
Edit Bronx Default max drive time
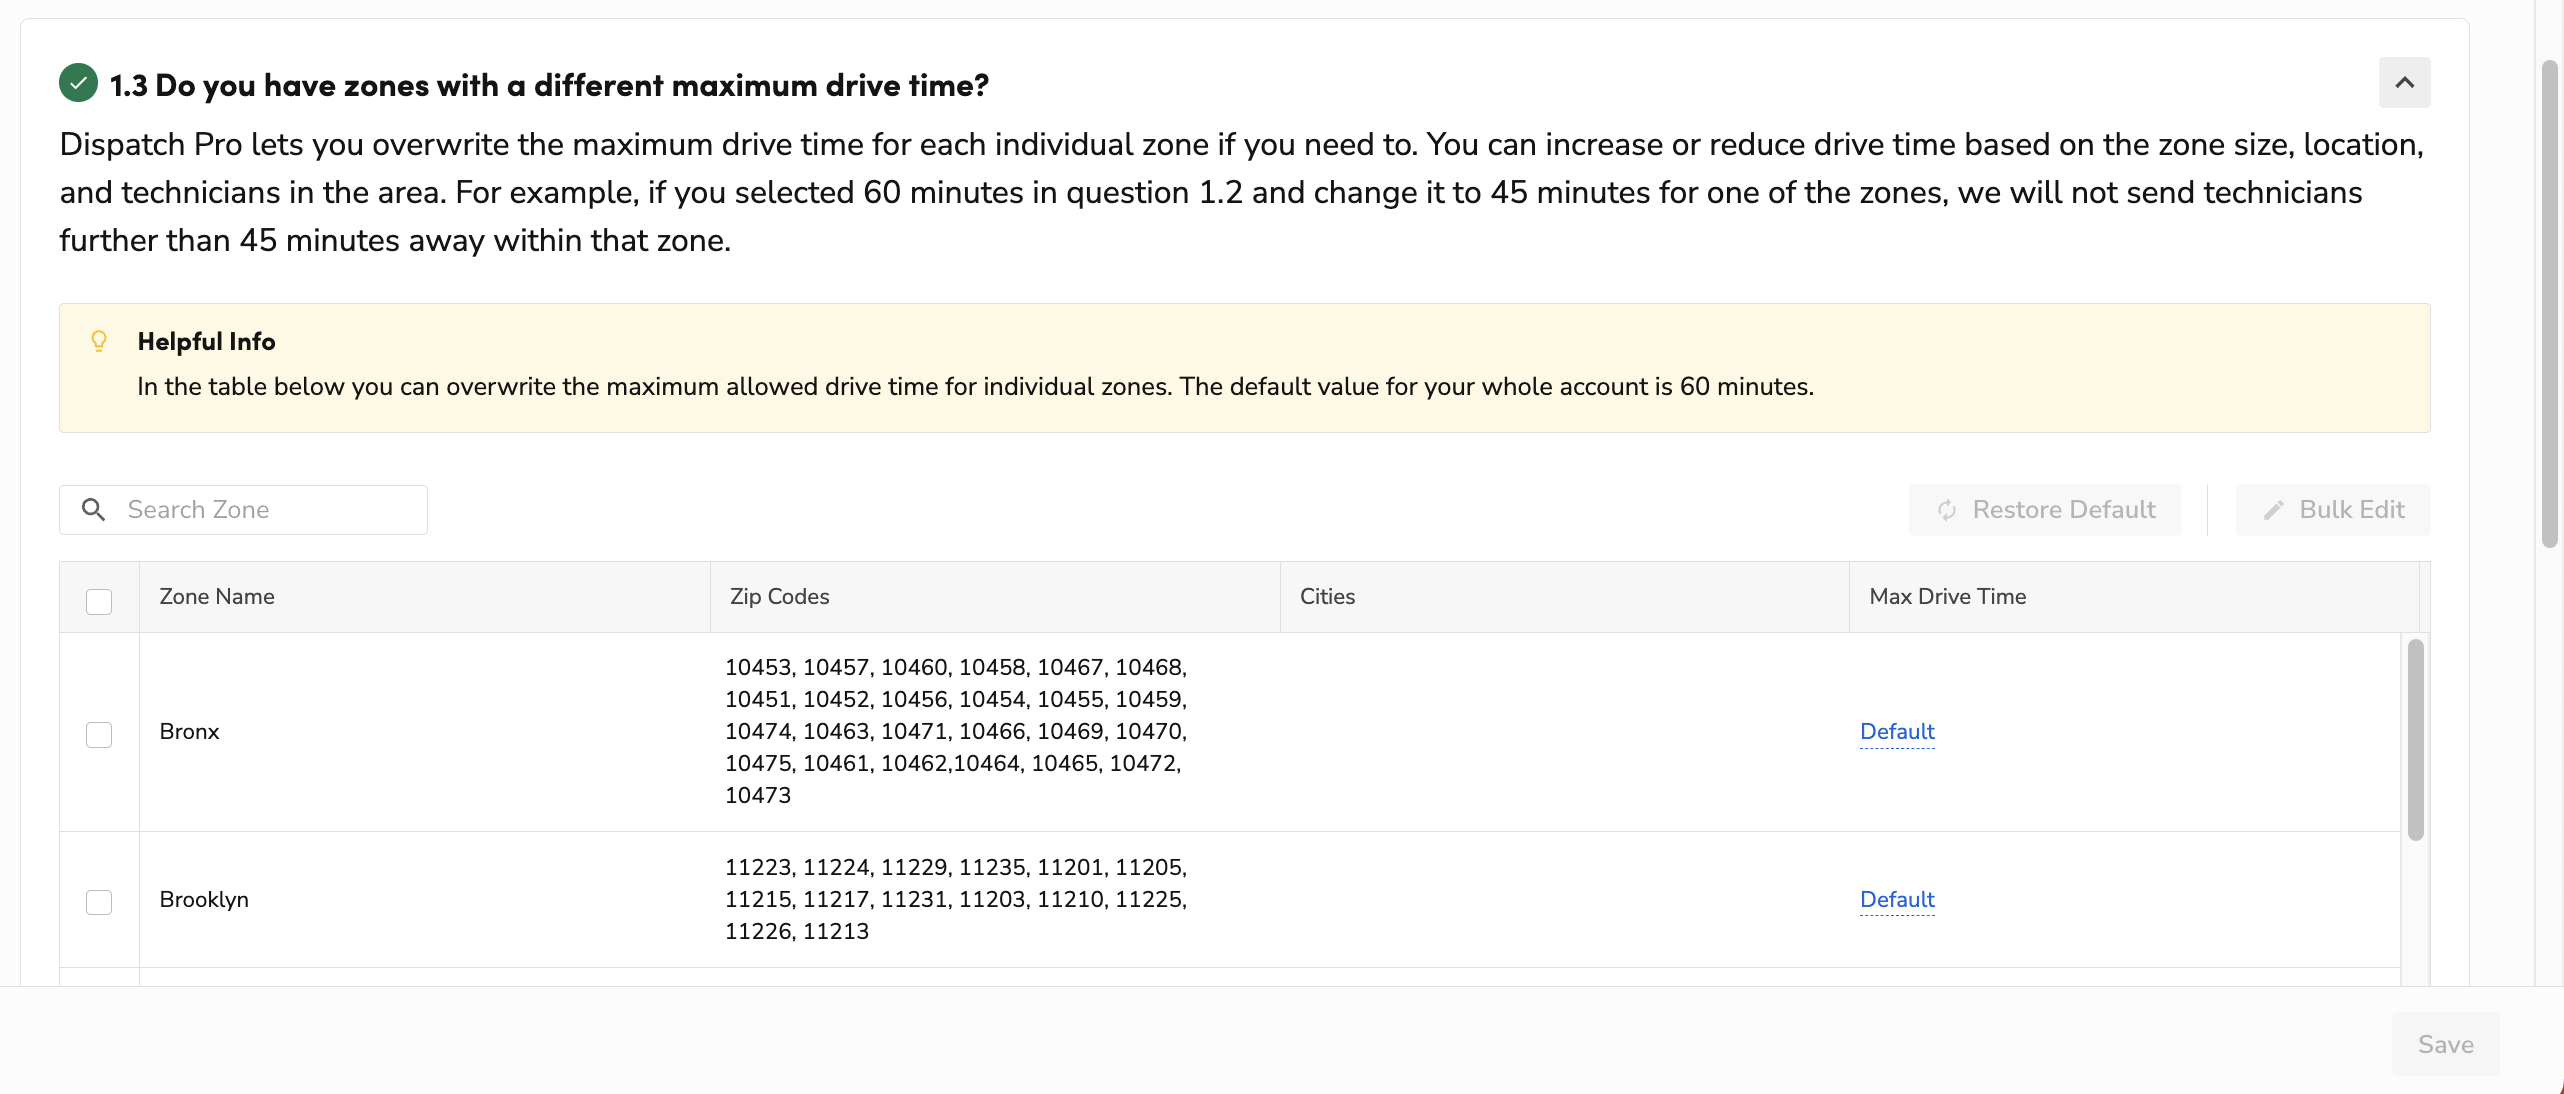[1896, 731]
